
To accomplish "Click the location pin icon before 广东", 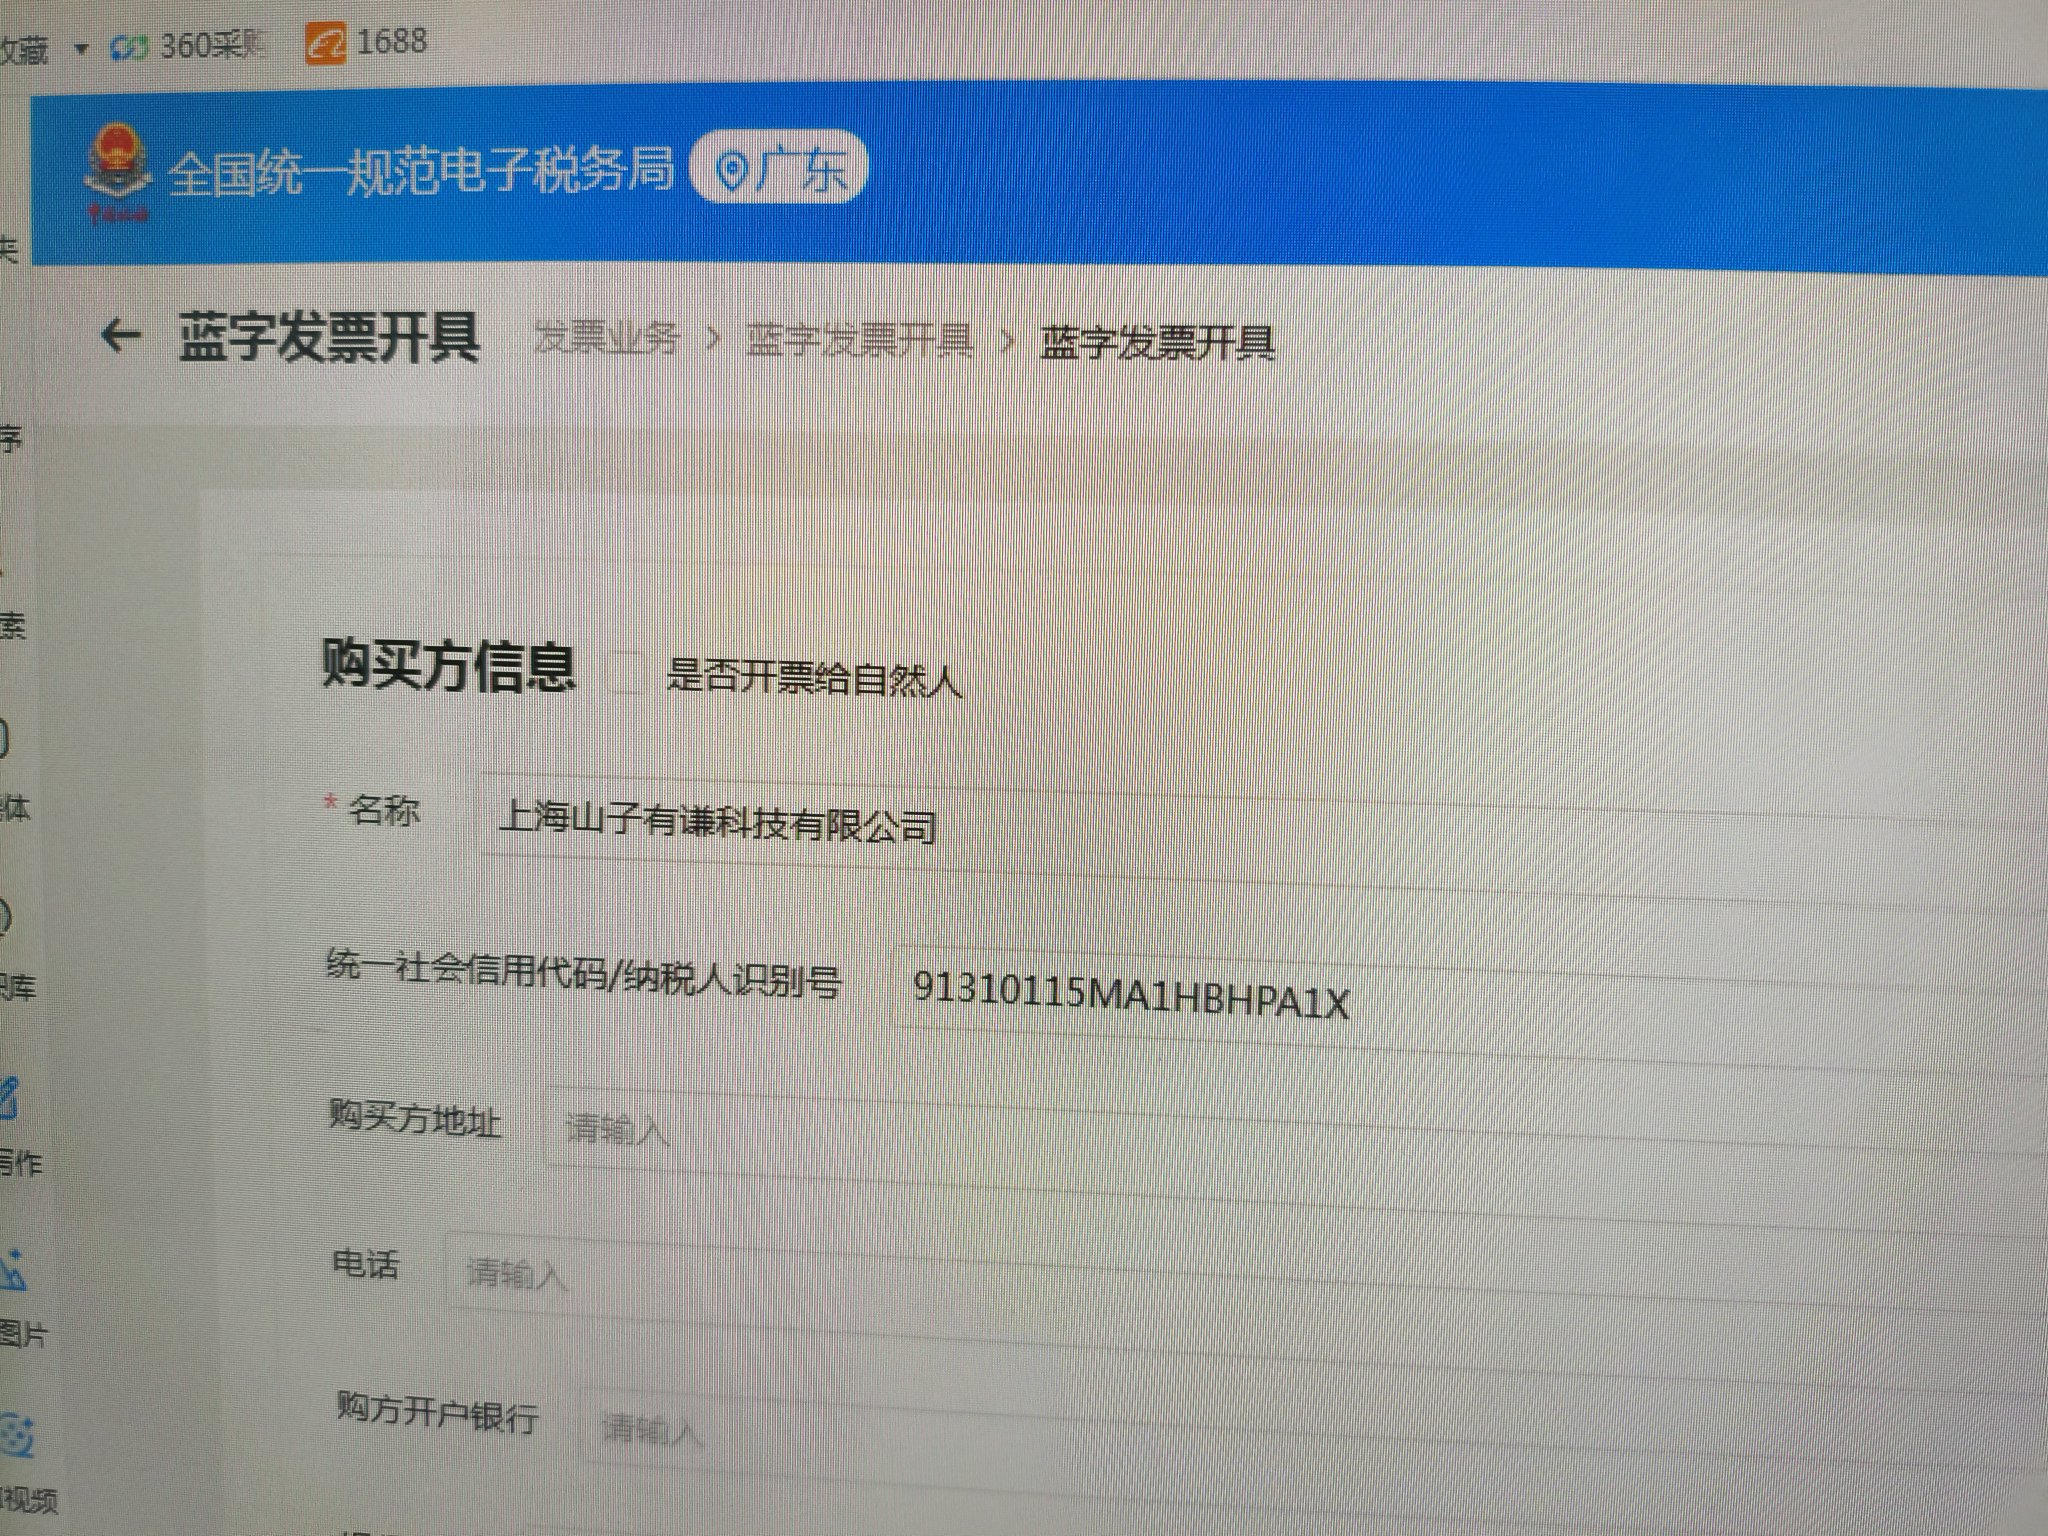I will tap(732, 173).
